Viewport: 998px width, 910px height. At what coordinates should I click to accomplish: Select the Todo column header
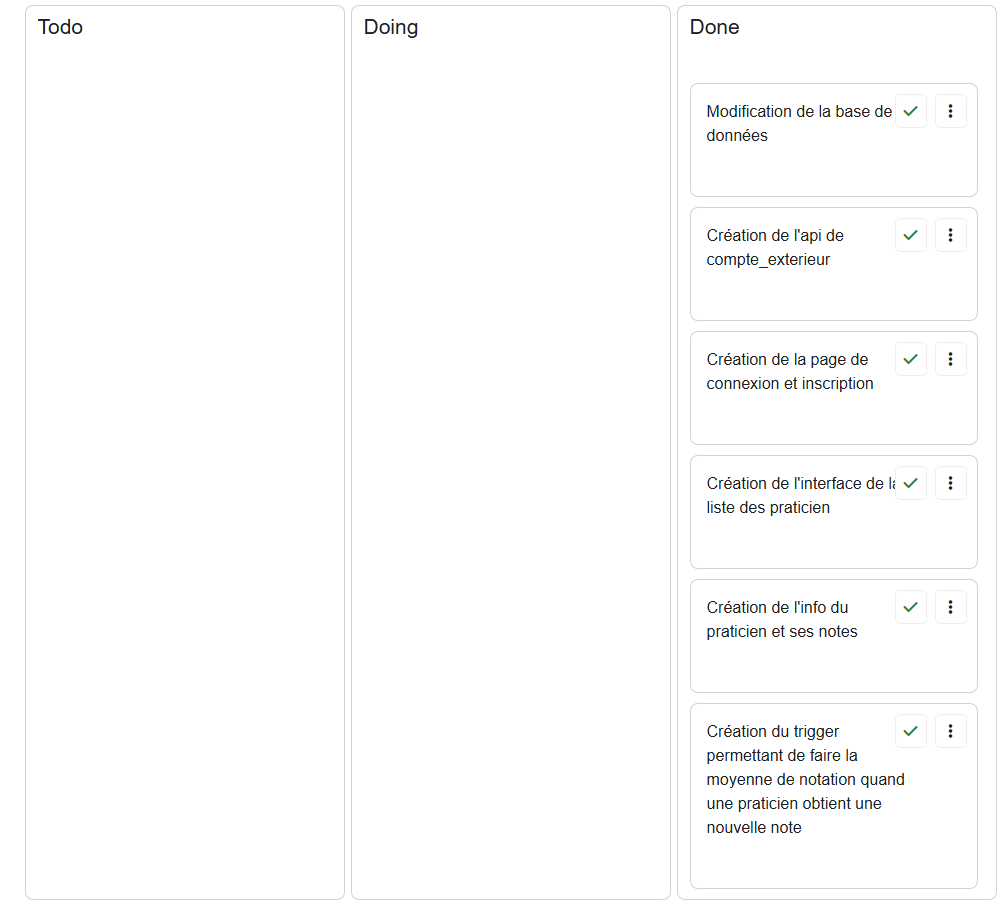(x=60, y=27)
